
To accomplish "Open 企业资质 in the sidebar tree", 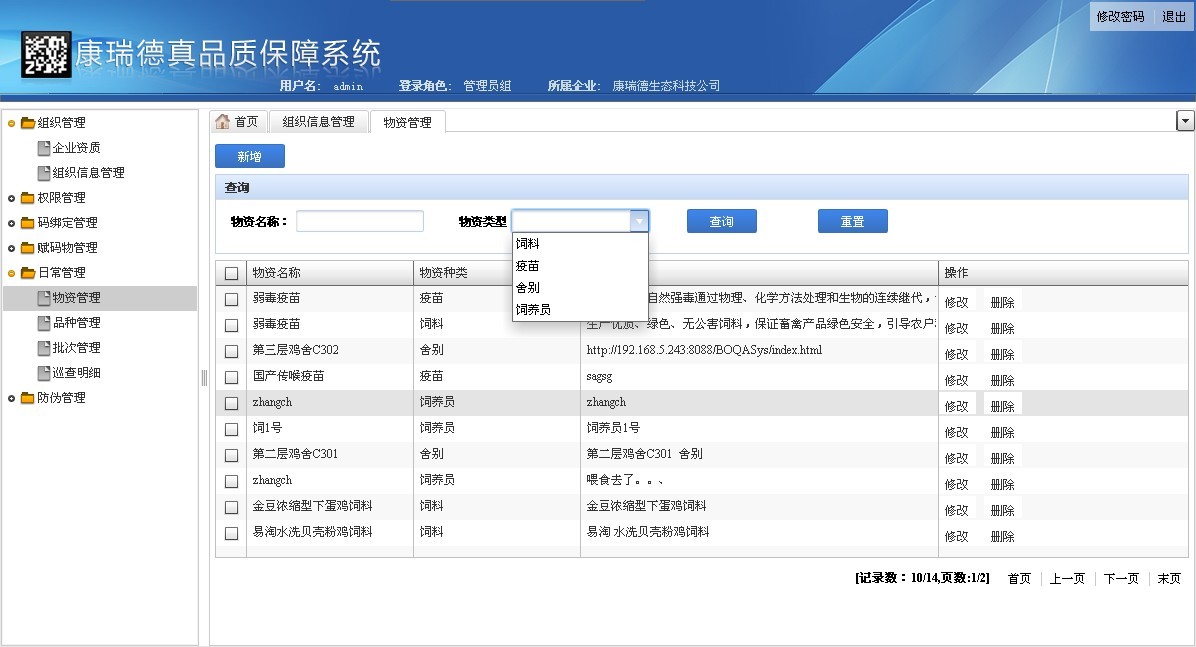I will (76, 148).
